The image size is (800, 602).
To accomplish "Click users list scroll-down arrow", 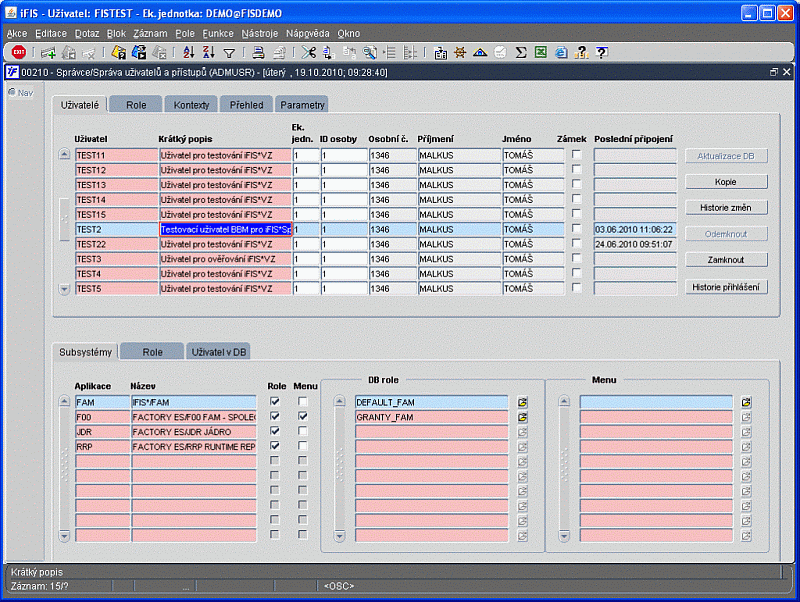I will [x=64, y=289].
